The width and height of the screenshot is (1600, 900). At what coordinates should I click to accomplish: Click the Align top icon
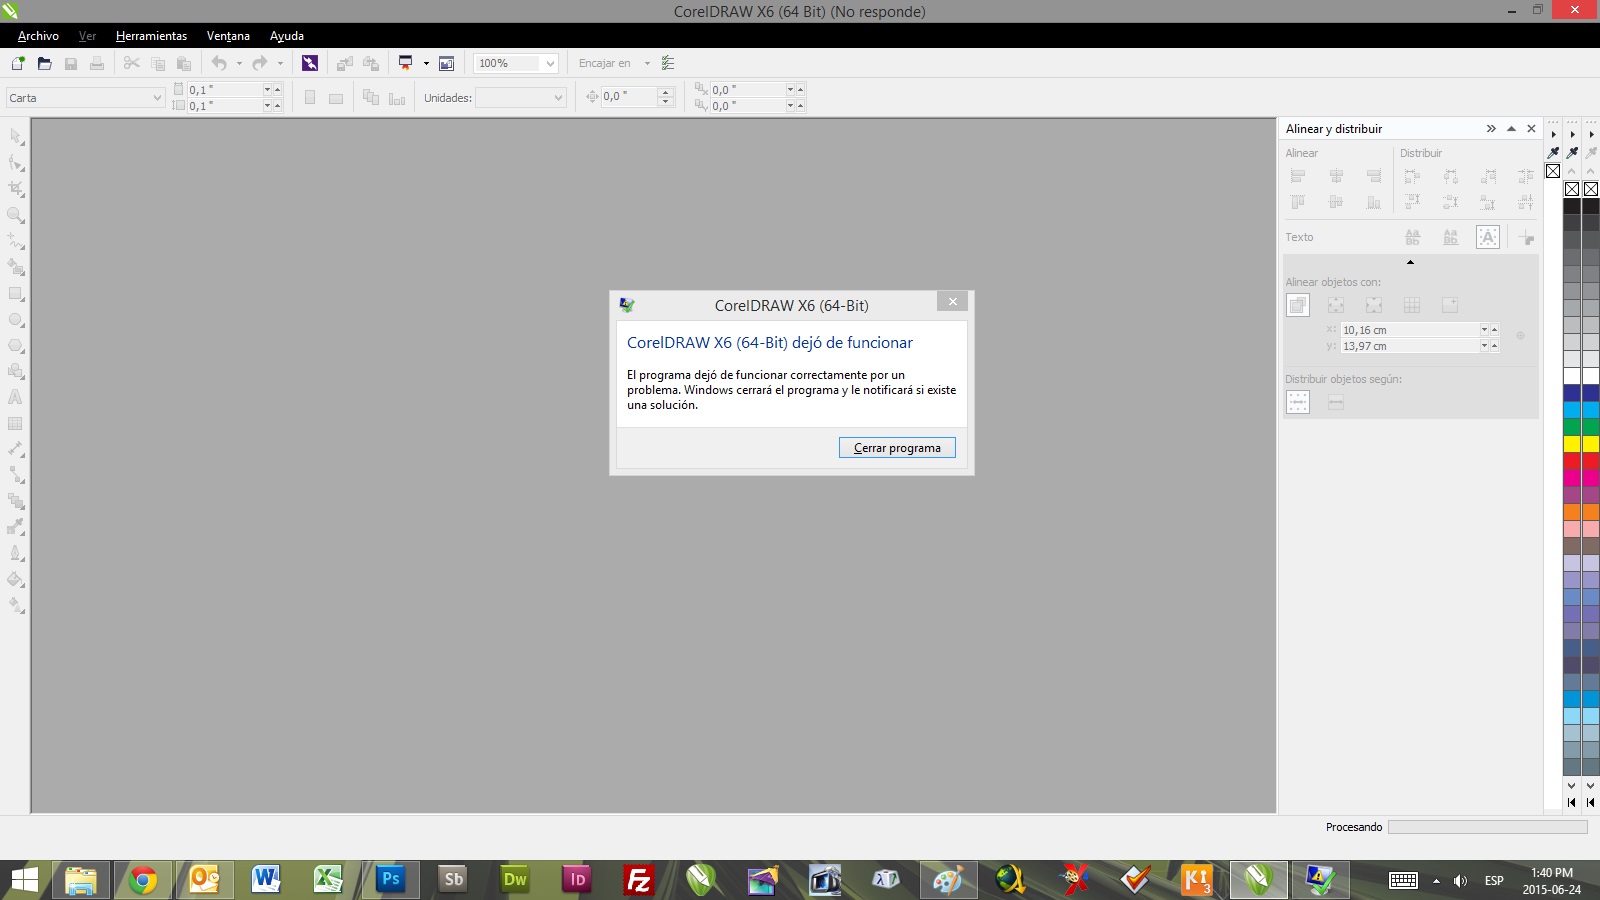coord(1298,202)
